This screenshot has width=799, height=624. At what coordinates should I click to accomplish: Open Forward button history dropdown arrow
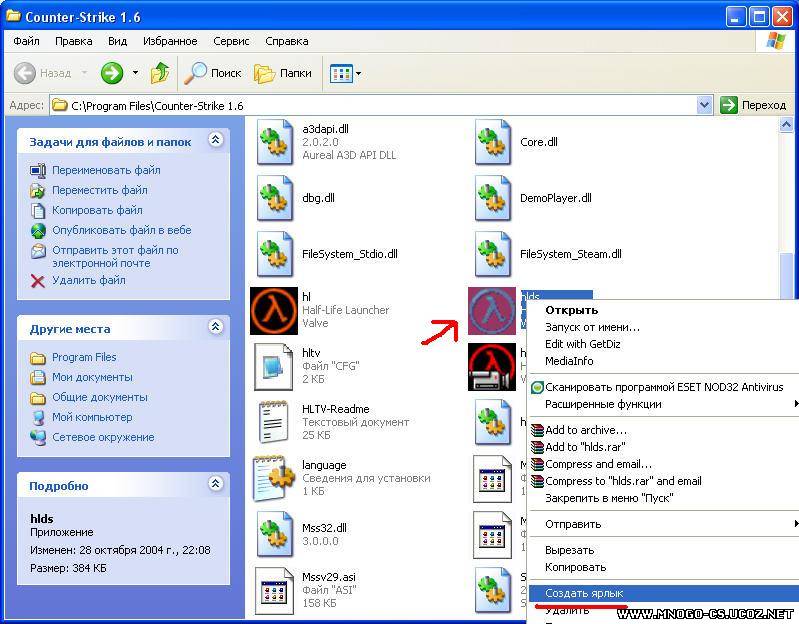135,73
